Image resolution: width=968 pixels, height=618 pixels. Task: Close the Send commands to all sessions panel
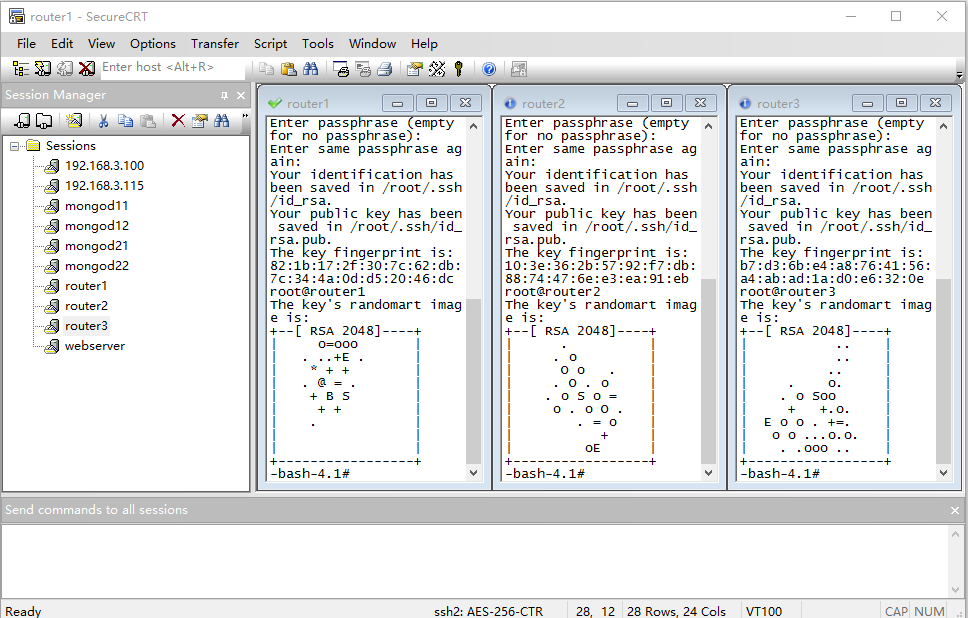coord(954,510)
